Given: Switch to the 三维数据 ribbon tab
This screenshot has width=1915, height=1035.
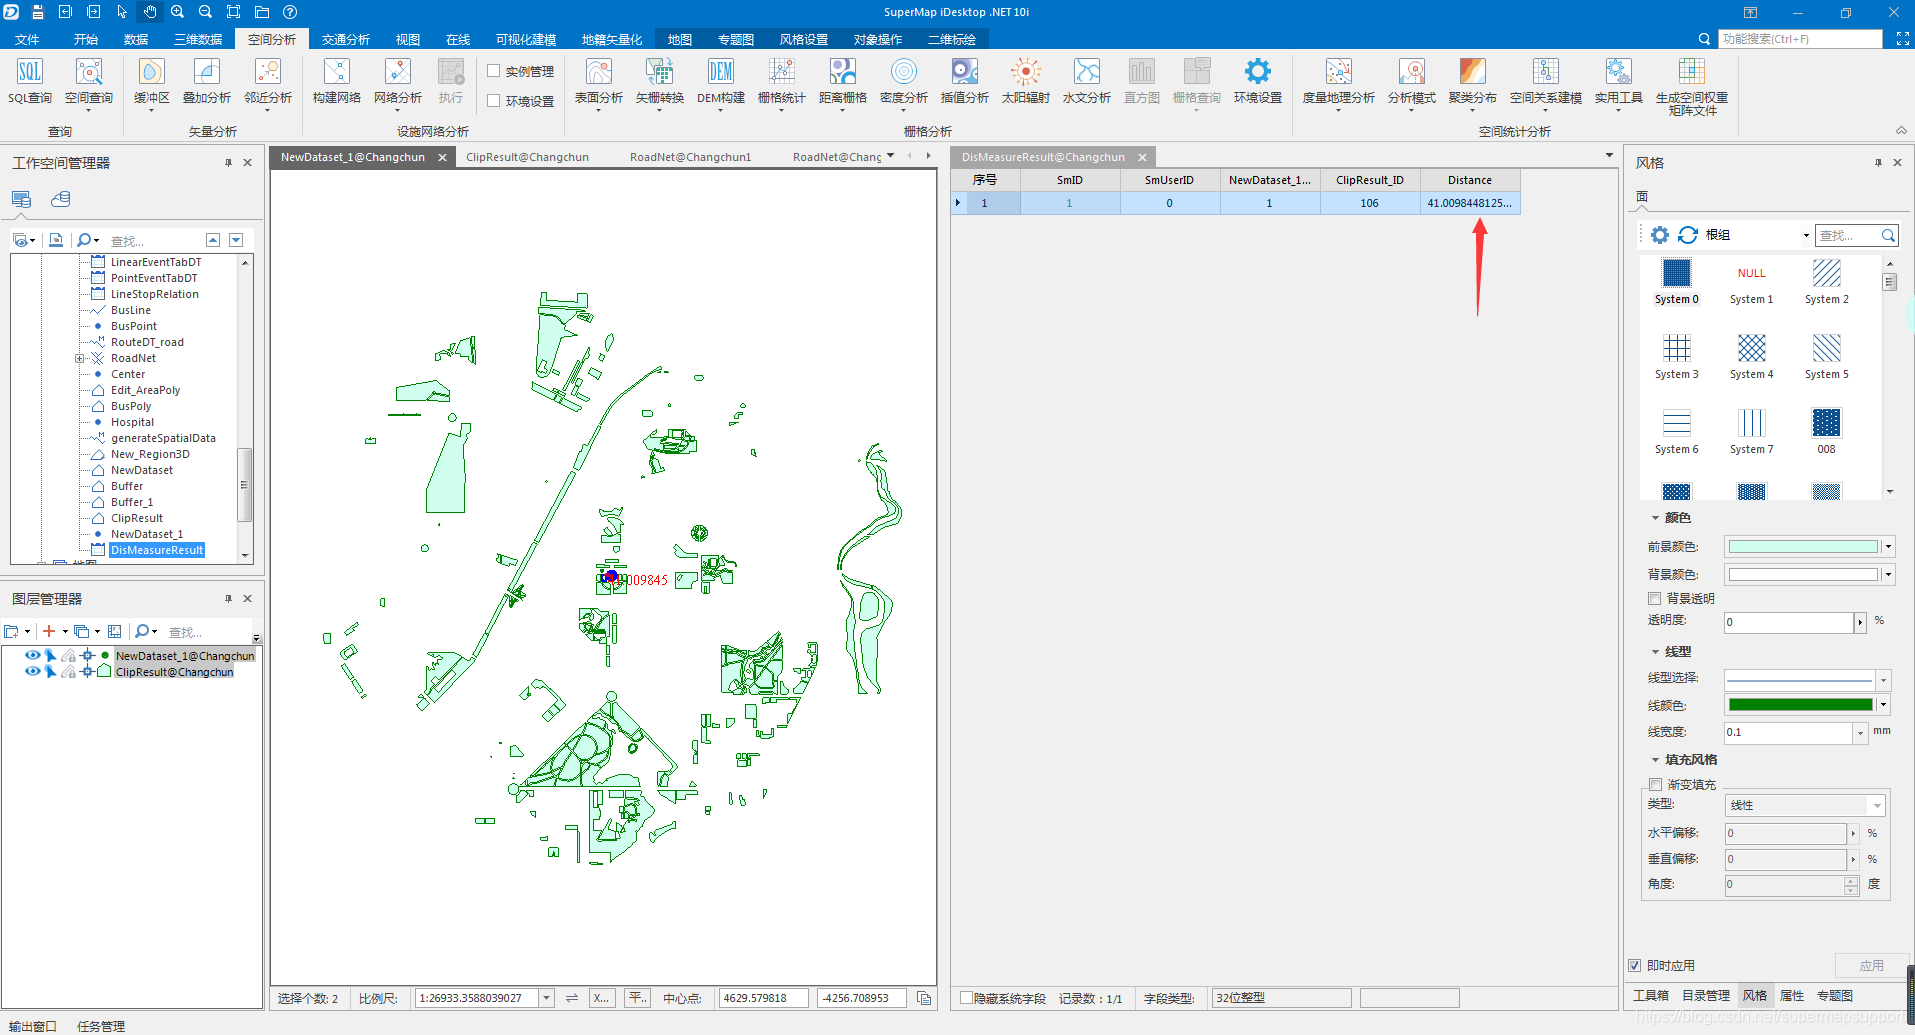Looking at the screenshot, I should [198, 39].
